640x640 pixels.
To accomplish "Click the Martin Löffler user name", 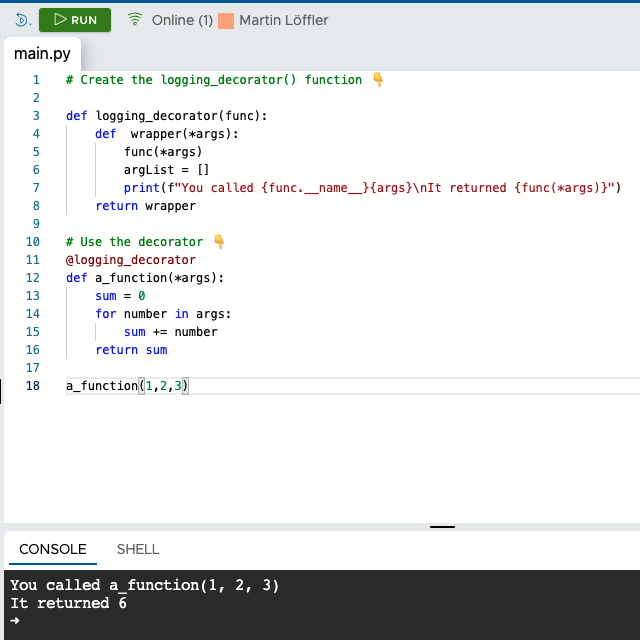I will [x=283, y=20].
